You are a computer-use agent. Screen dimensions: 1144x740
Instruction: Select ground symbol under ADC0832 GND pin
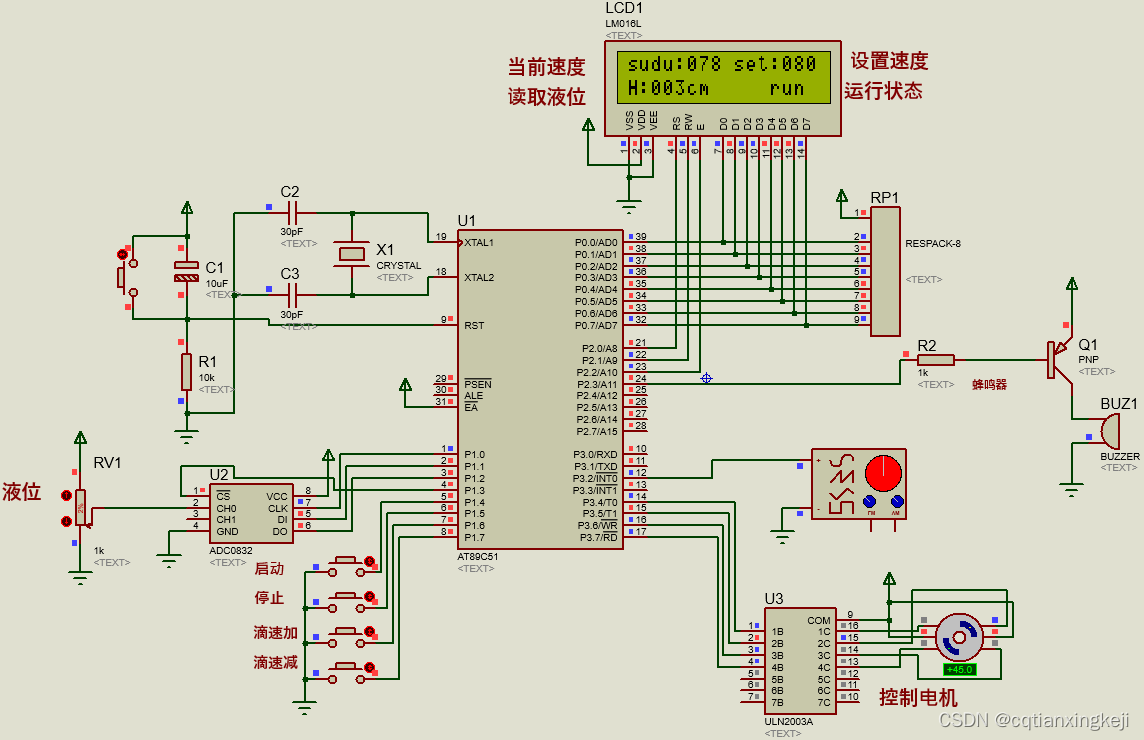(x=169, y=561)
